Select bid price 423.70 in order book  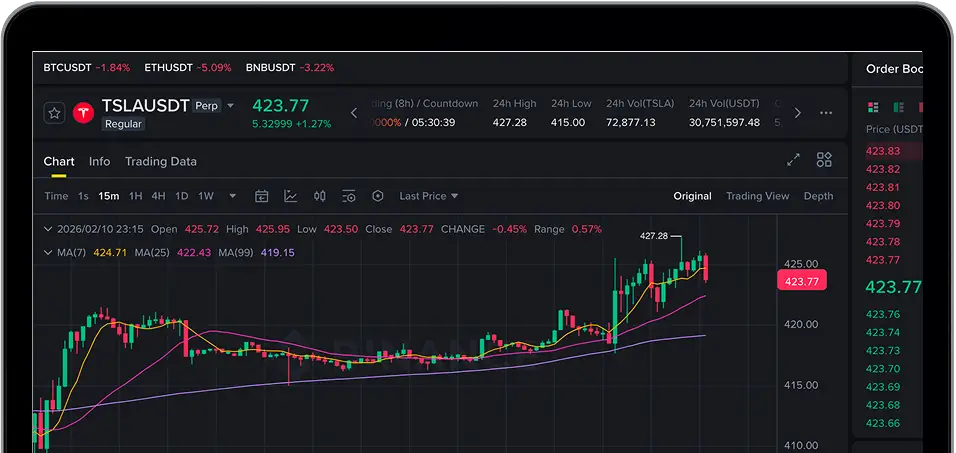883,369
